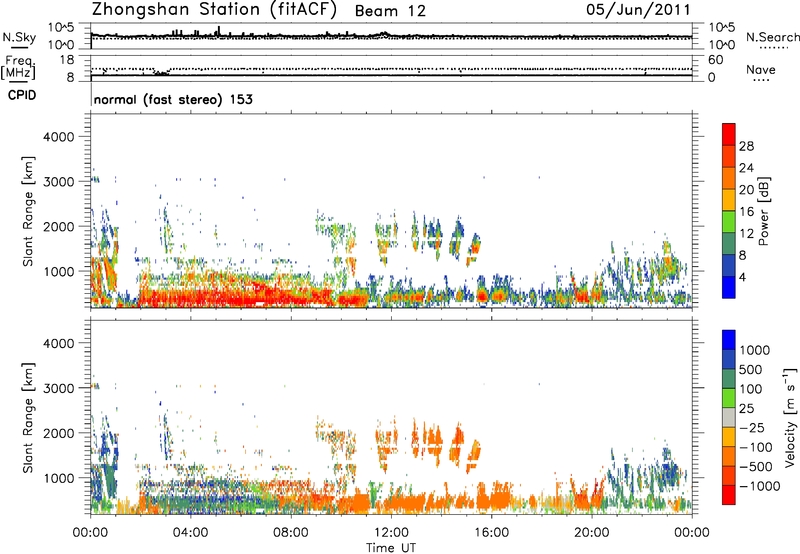This screenshot has width=800, height=554.
Task: Click the "Zhongshan Station (fitACF)" plot title
Action: pos(214,10)
